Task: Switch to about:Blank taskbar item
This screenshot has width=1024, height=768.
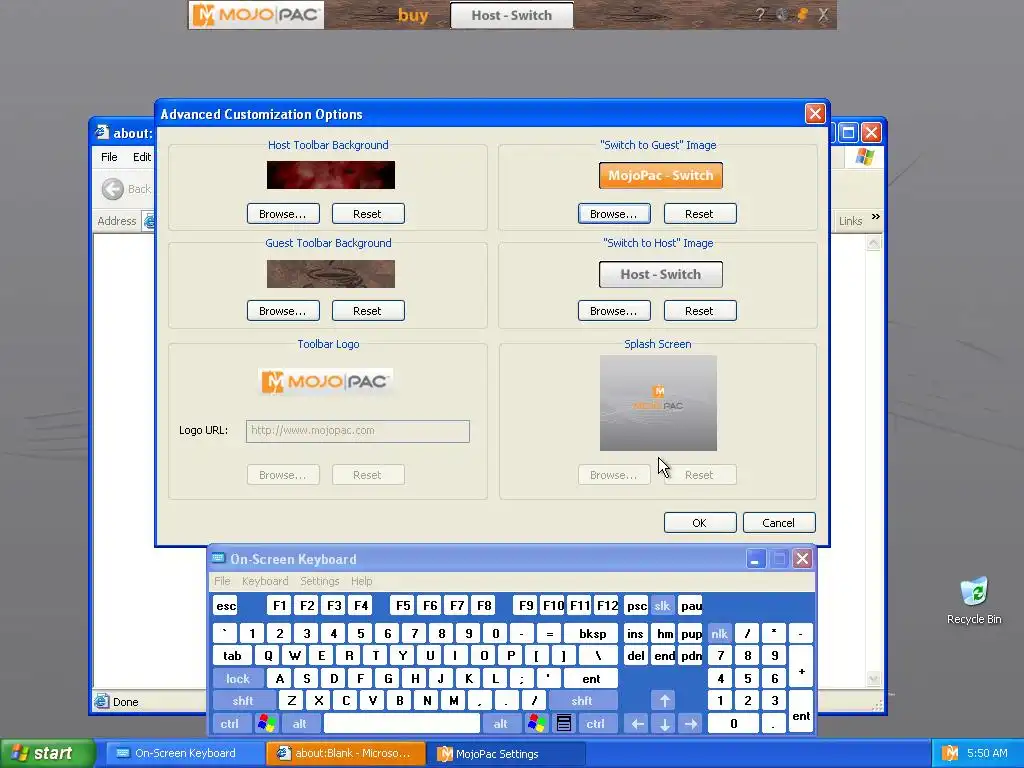Action: [346, 753]
